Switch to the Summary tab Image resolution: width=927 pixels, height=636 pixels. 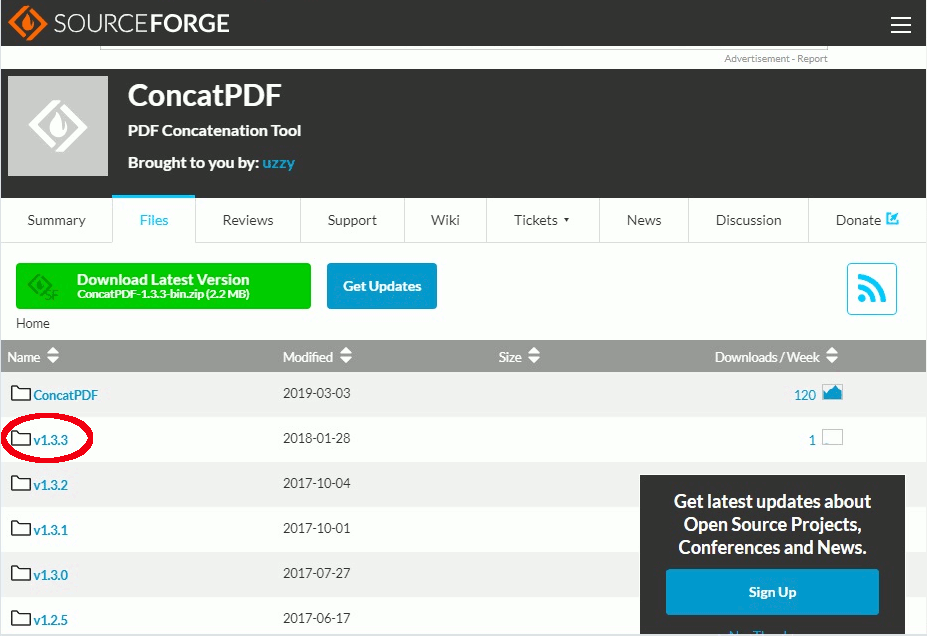pyautogui.click(x=57, y=220)
